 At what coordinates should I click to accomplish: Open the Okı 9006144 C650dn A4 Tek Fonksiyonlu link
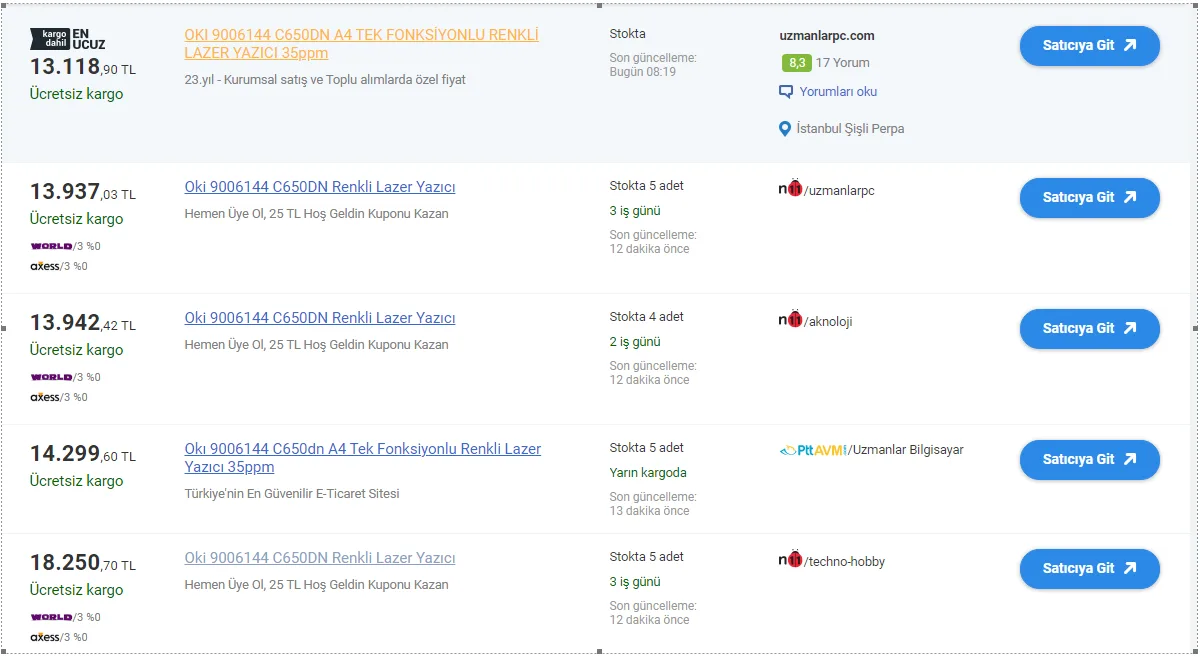[363, 458]
